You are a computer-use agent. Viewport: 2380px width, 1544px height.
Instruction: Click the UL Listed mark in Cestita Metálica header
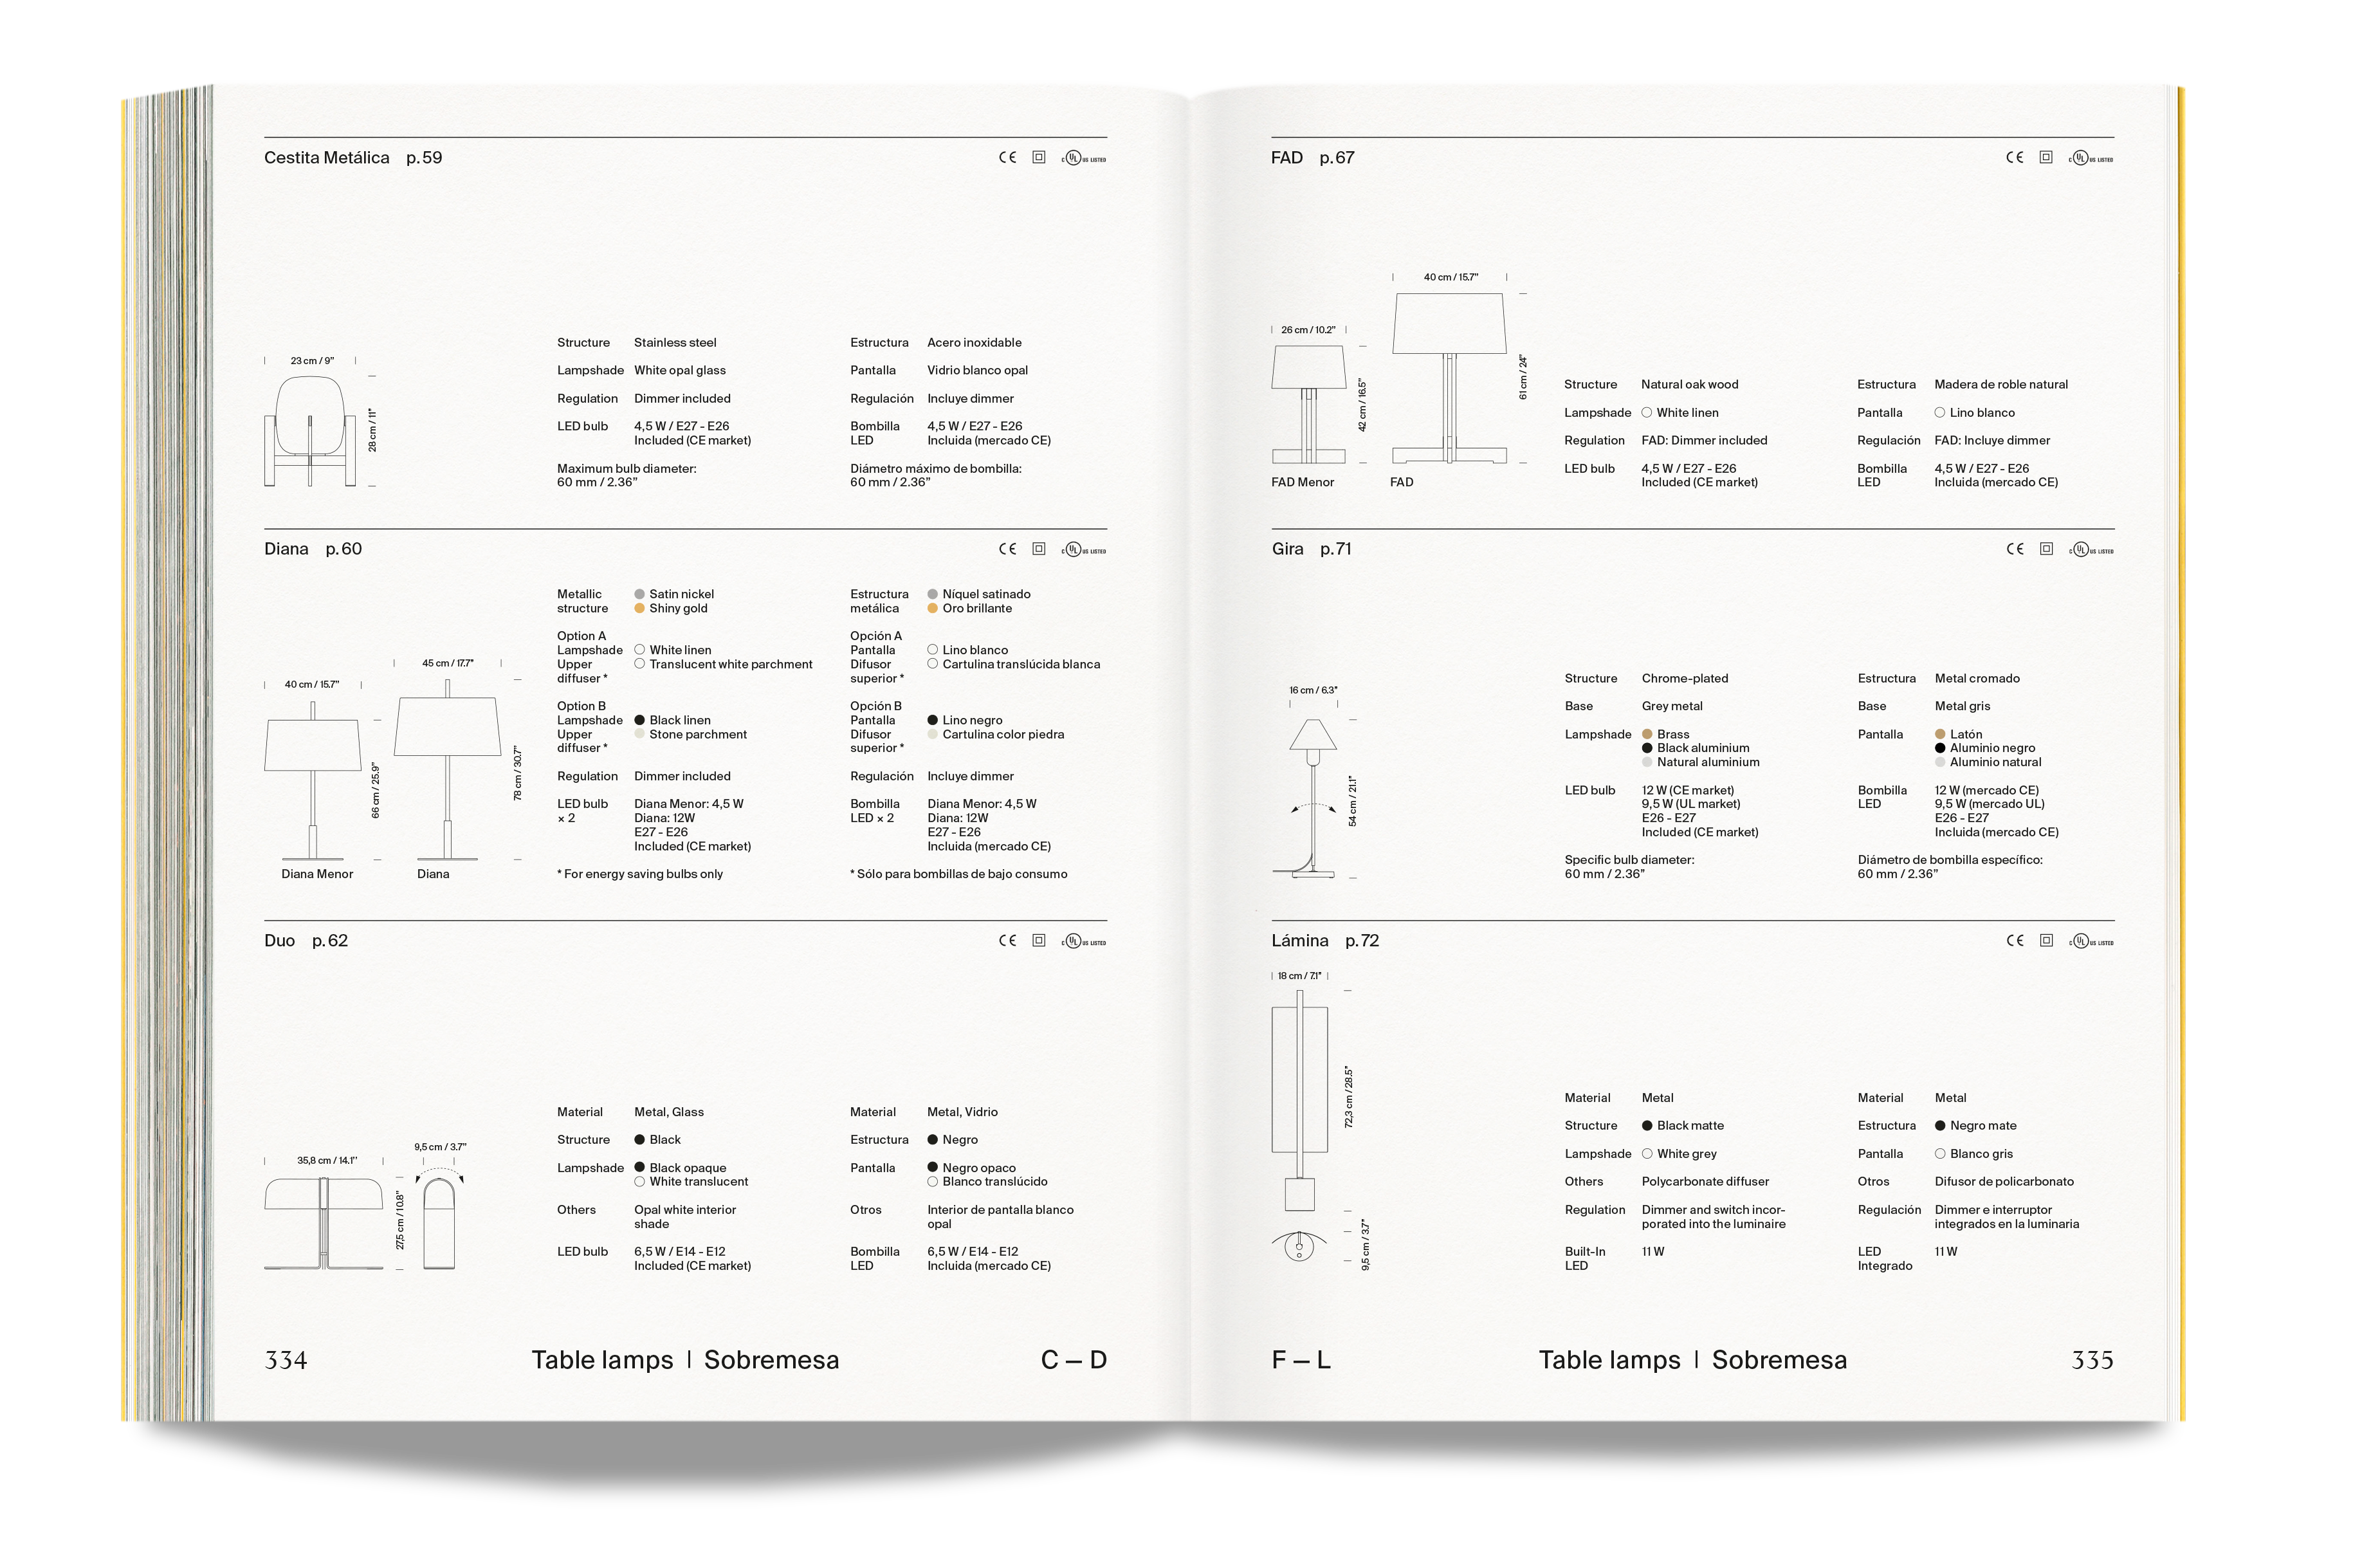coord(1084,158)
